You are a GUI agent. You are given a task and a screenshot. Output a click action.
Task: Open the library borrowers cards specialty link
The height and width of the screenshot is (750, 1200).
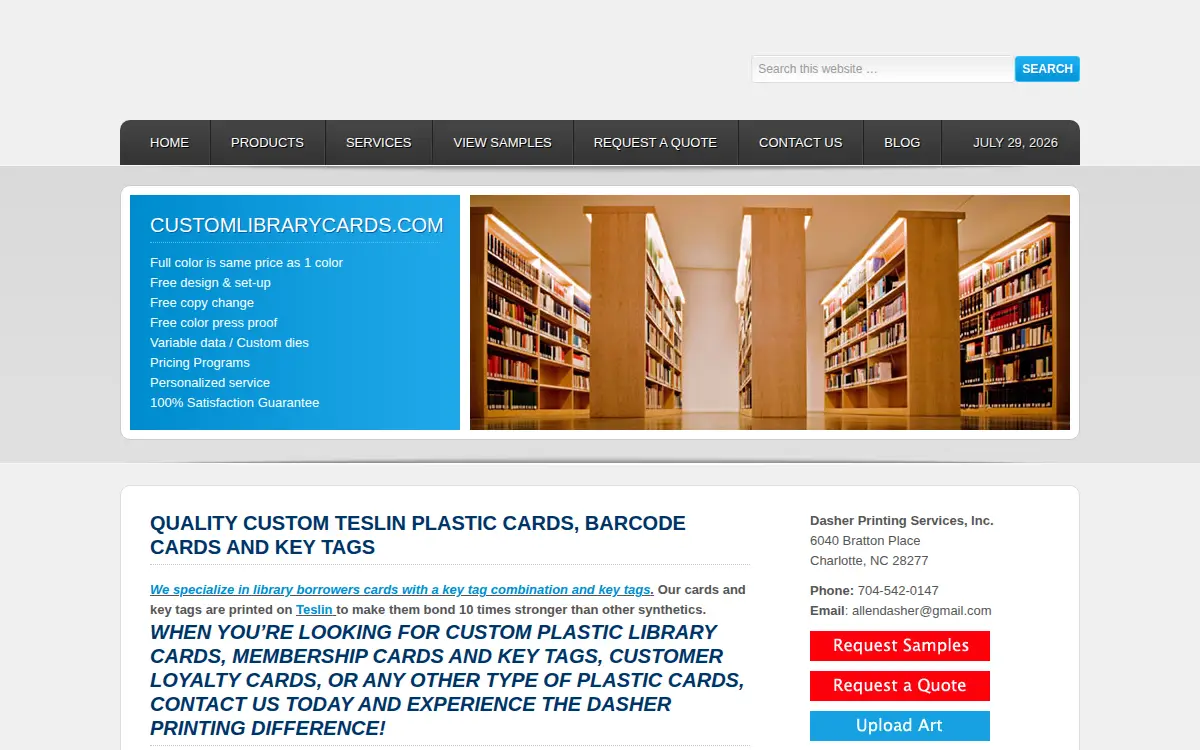point(402,590)
